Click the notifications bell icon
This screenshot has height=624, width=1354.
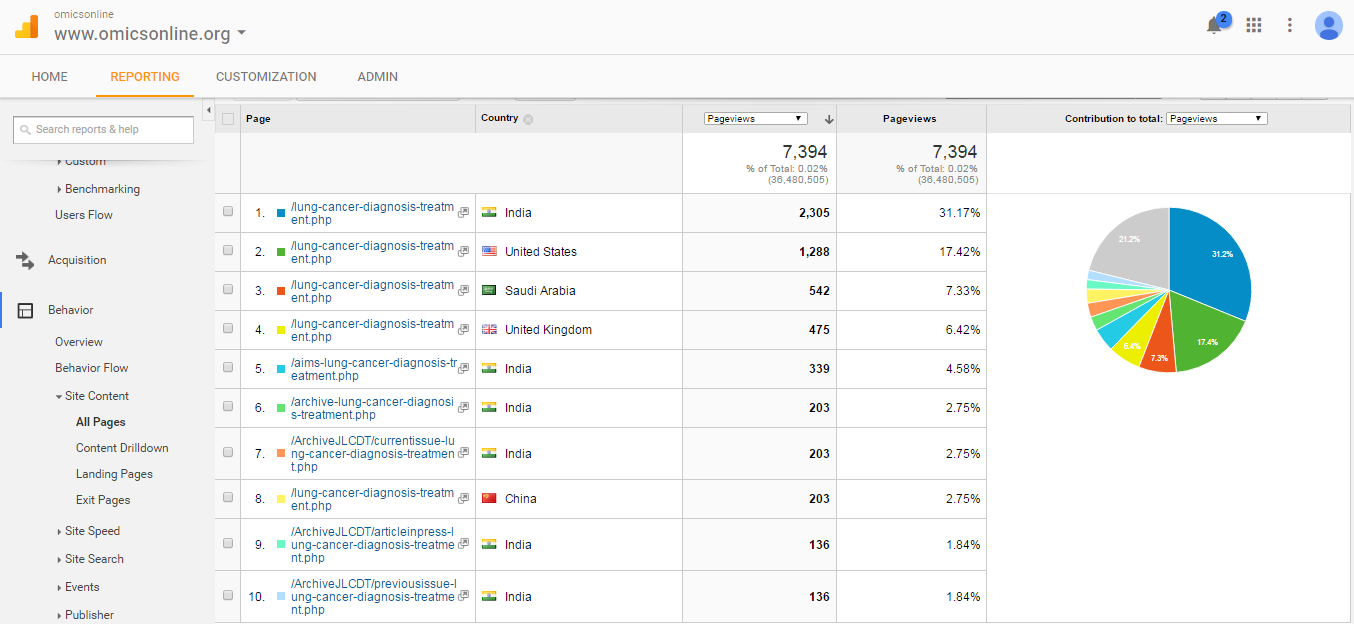1215,26
